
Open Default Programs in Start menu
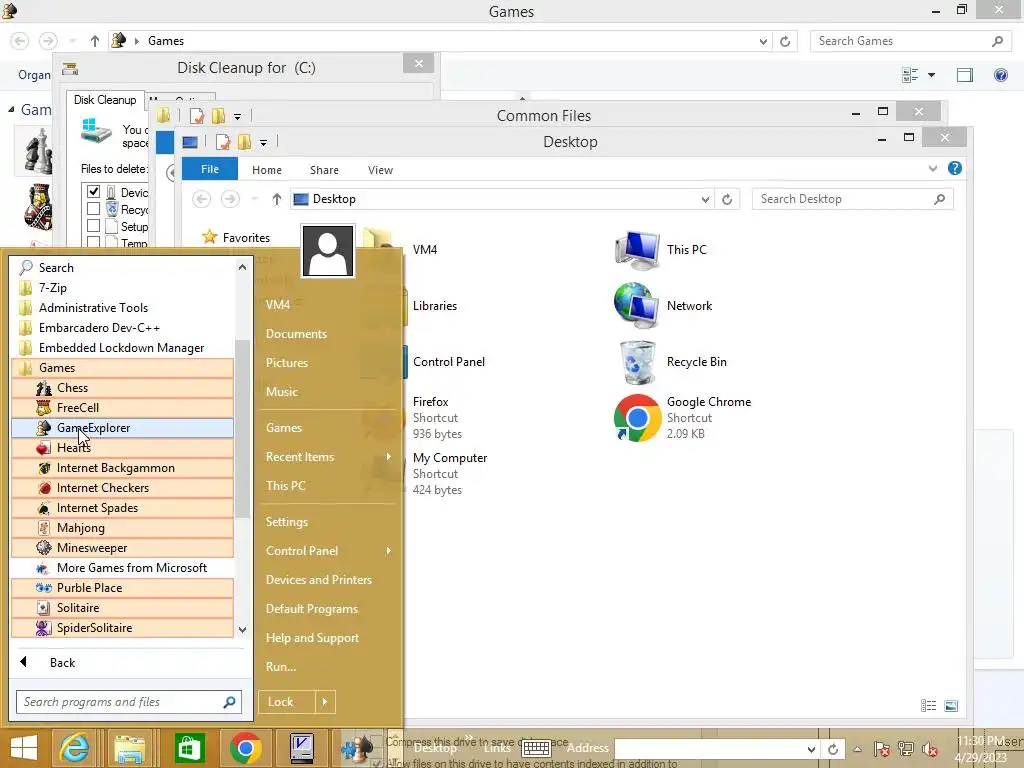click(x=312, y=609)
